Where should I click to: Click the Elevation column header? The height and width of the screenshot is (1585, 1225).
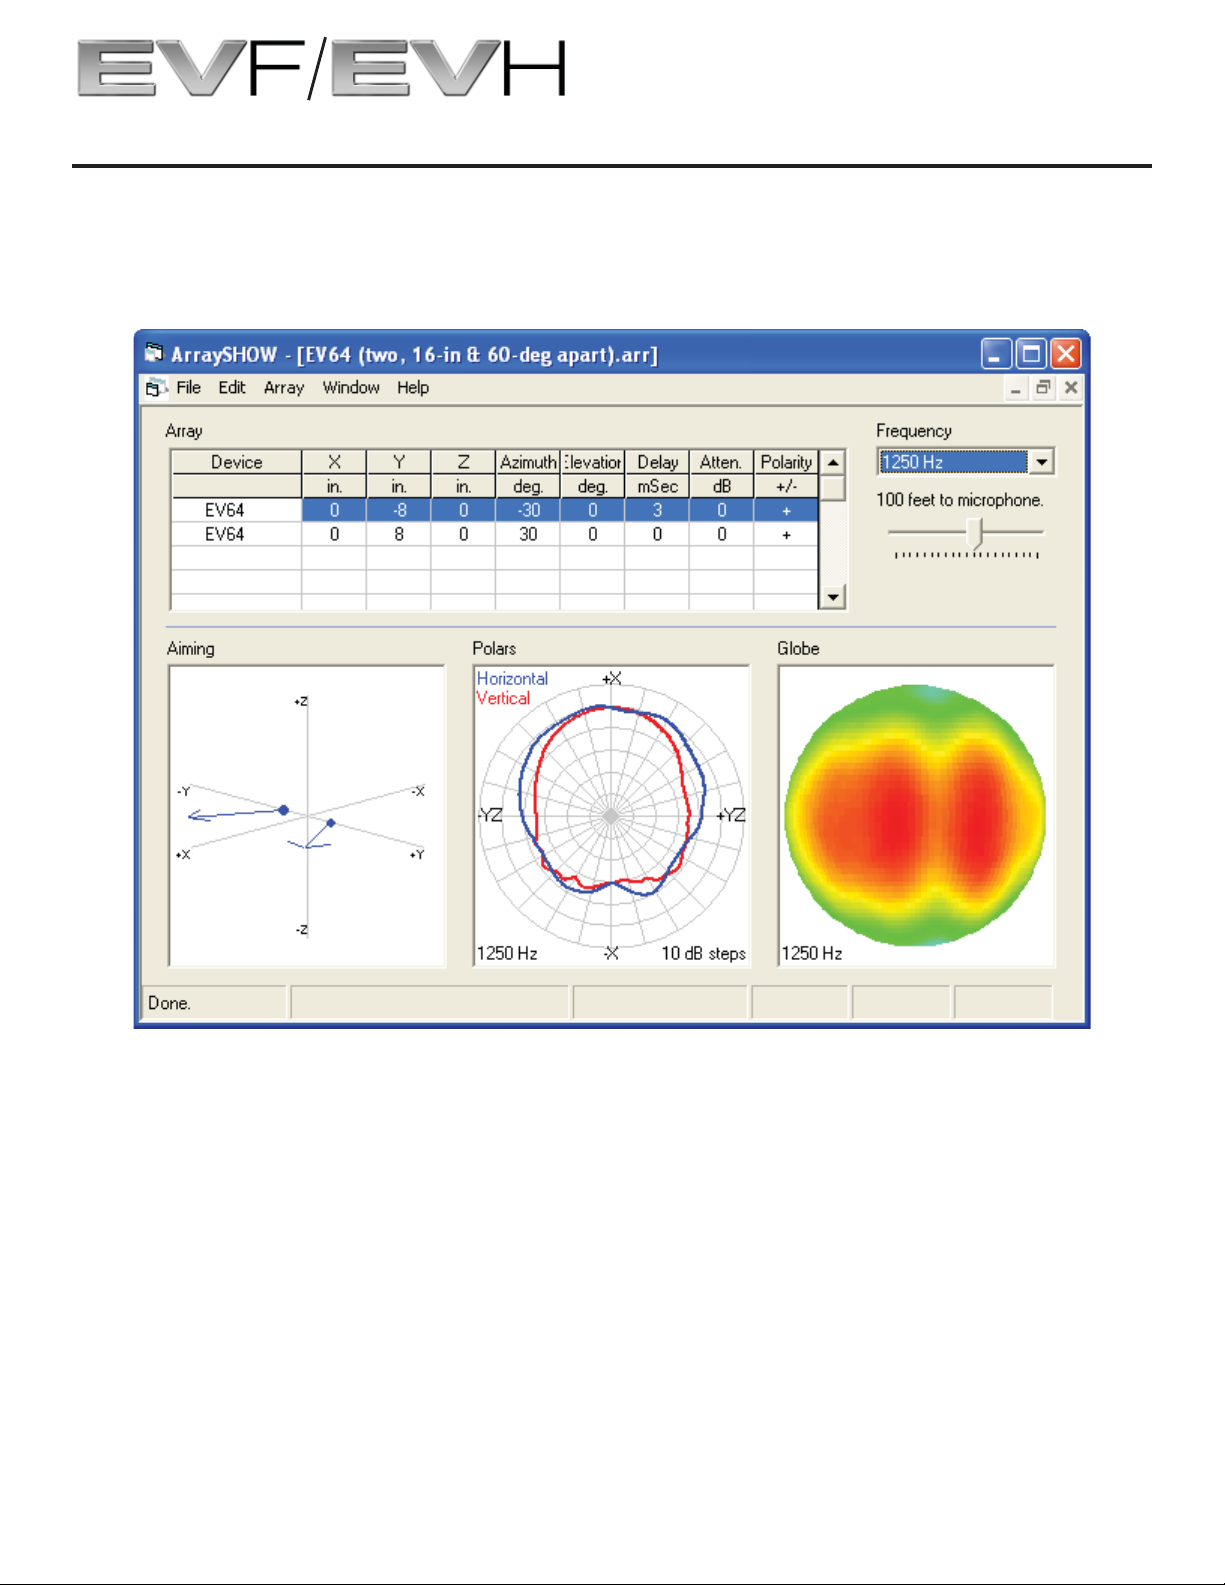593,462
